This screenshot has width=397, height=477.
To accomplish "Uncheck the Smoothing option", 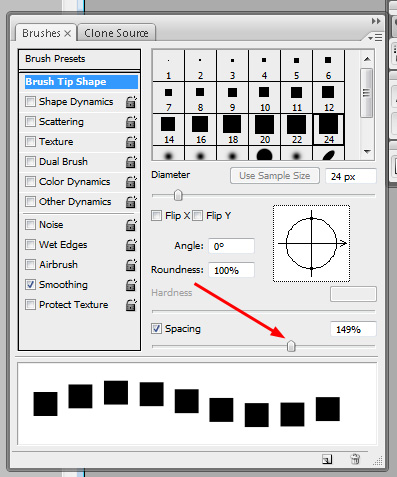I will (30, 284).
